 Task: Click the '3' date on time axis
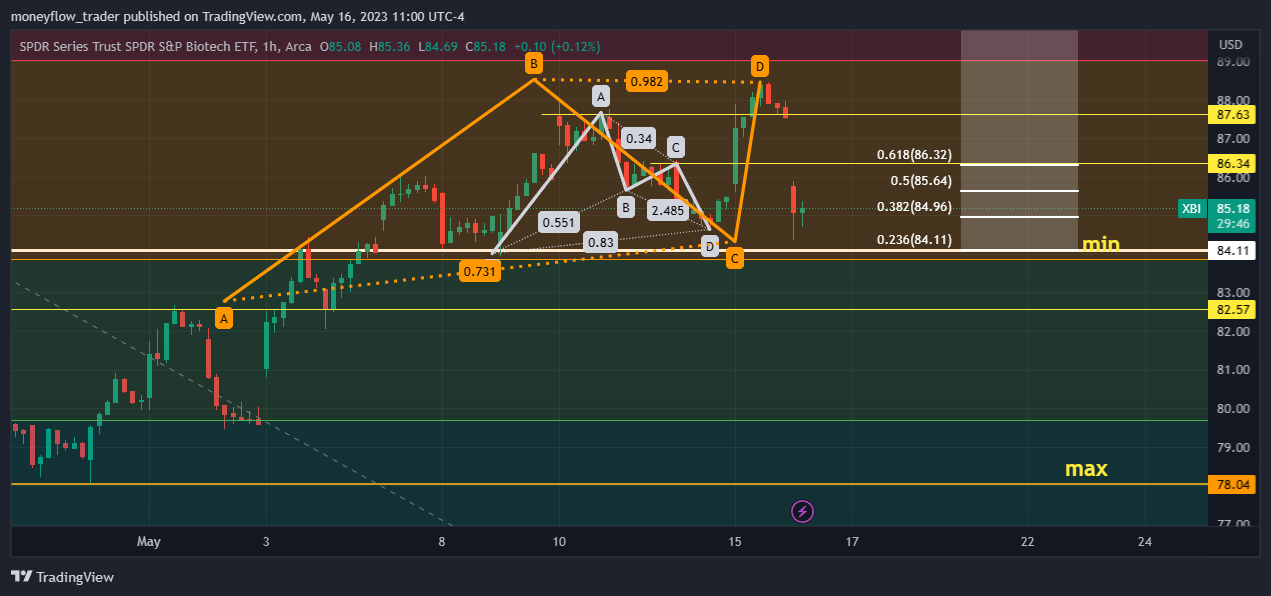point(266,541)
